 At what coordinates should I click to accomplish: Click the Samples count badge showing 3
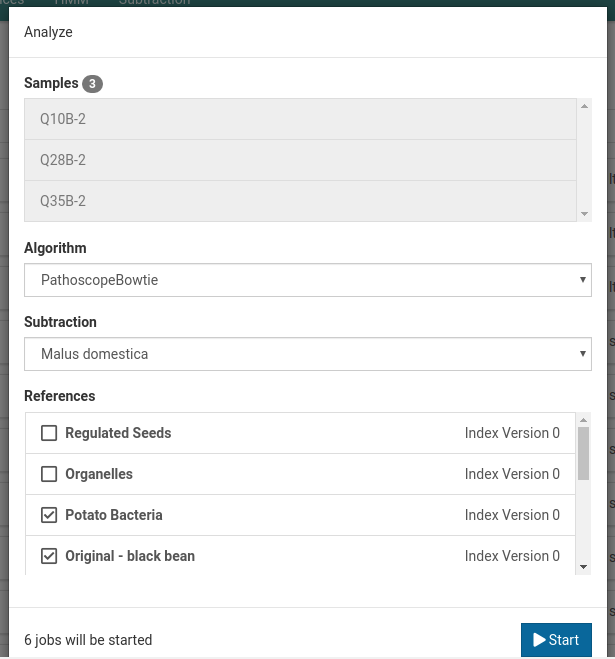(92, 84)
